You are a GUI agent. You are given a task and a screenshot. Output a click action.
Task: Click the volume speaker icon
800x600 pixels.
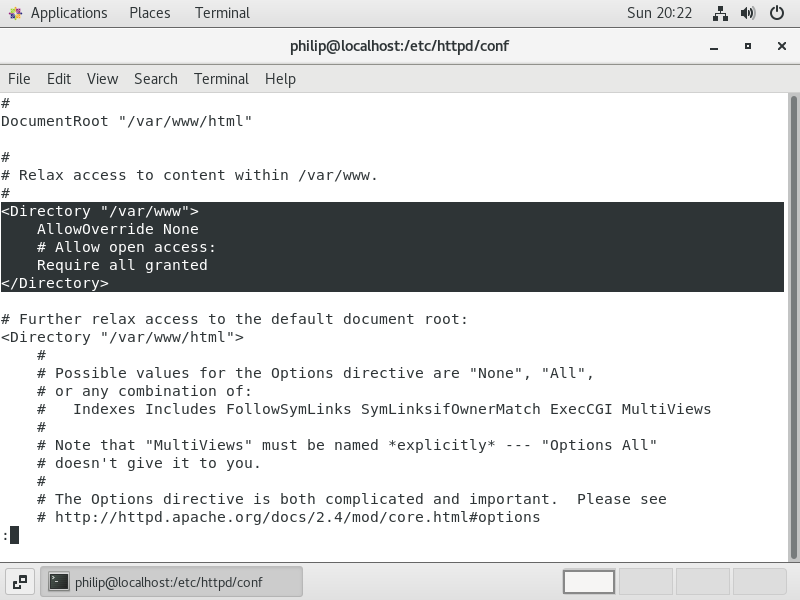click(x=748, y=13)
